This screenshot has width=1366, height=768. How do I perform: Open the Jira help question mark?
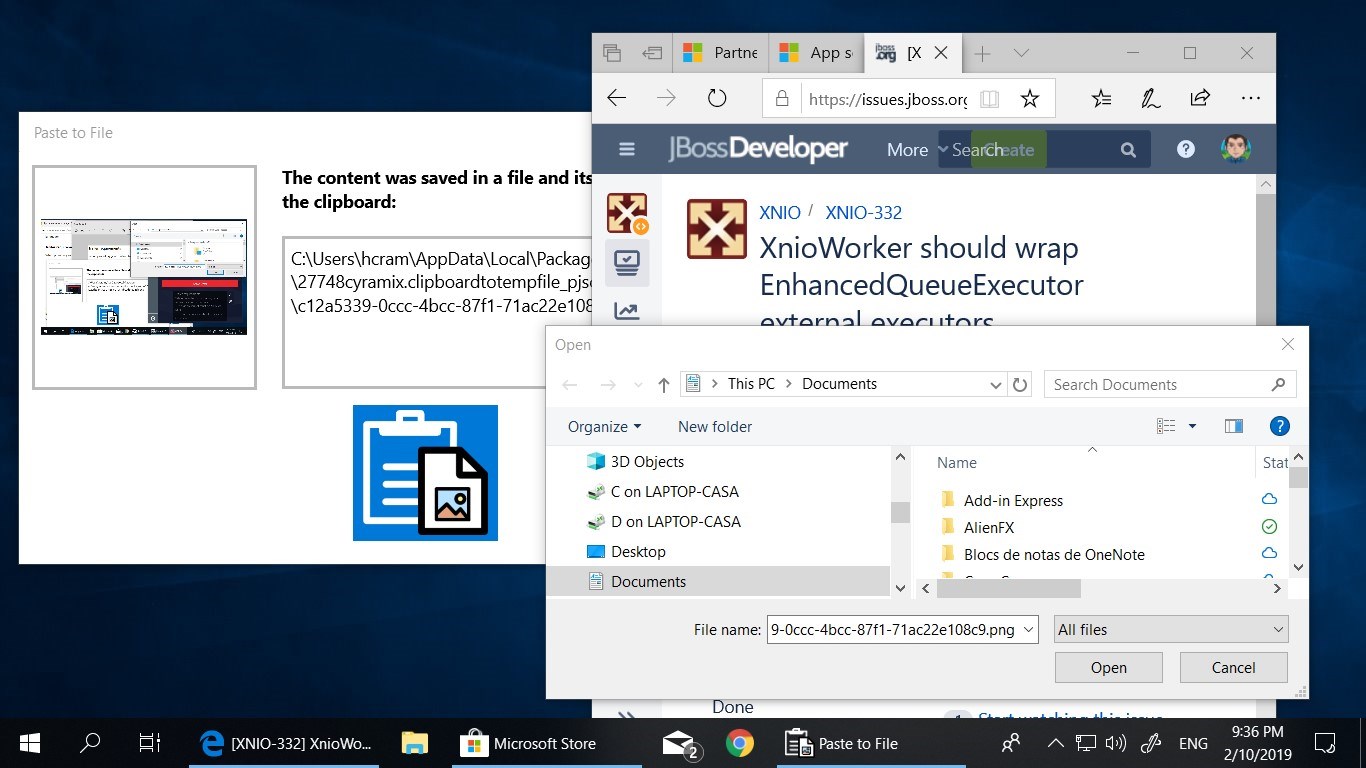[x=1186, y=149]
